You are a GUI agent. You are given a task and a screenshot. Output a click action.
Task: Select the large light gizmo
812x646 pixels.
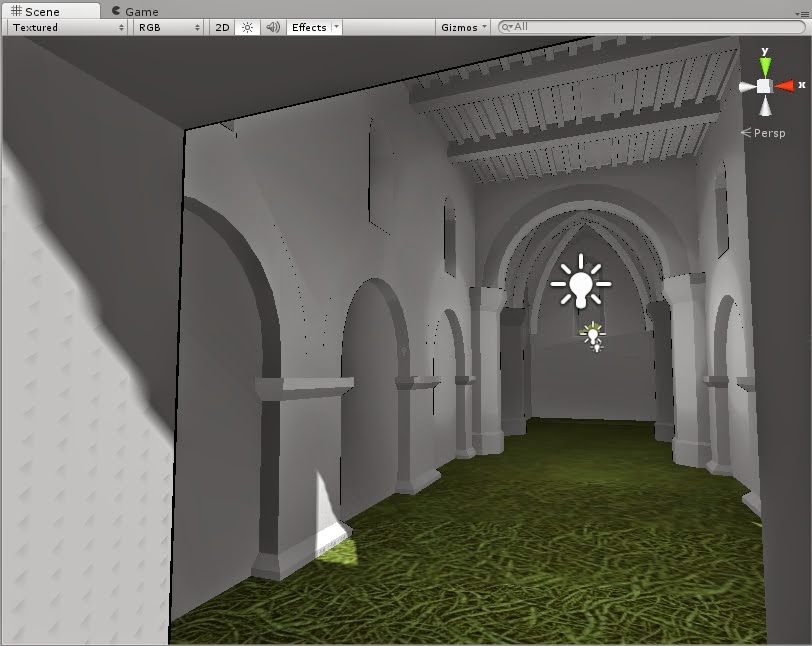pyautogui.click(x=581, y=282)
